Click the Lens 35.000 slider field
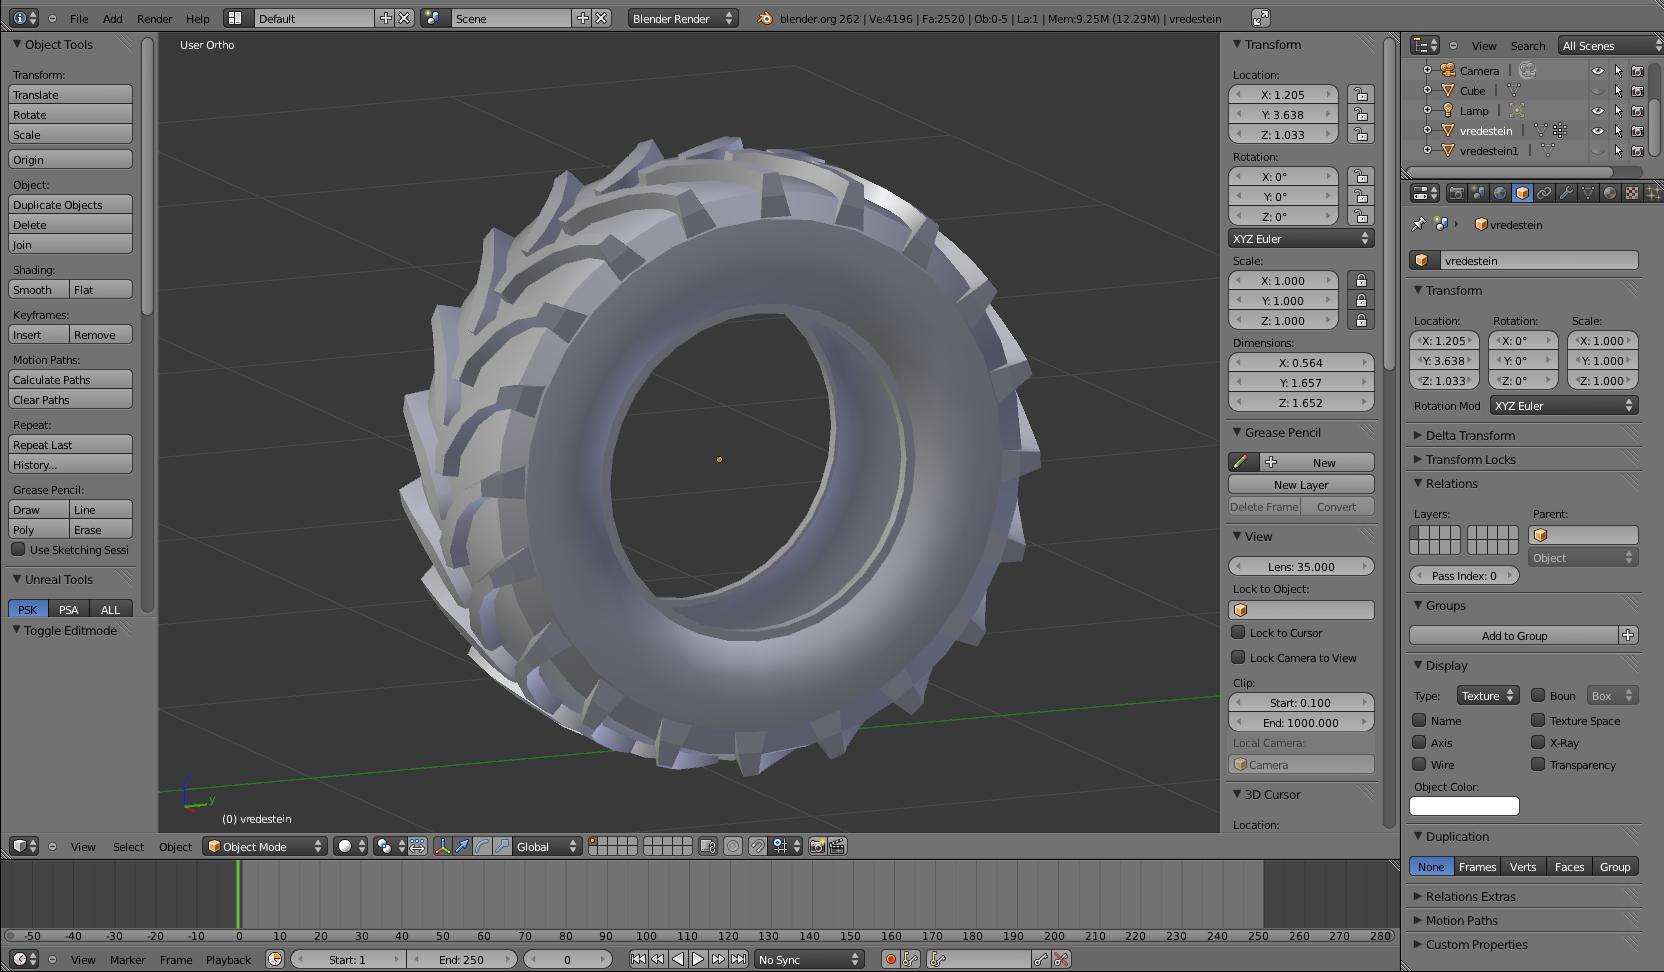This screenshot has width=1664, height=972. (1301, 566)
